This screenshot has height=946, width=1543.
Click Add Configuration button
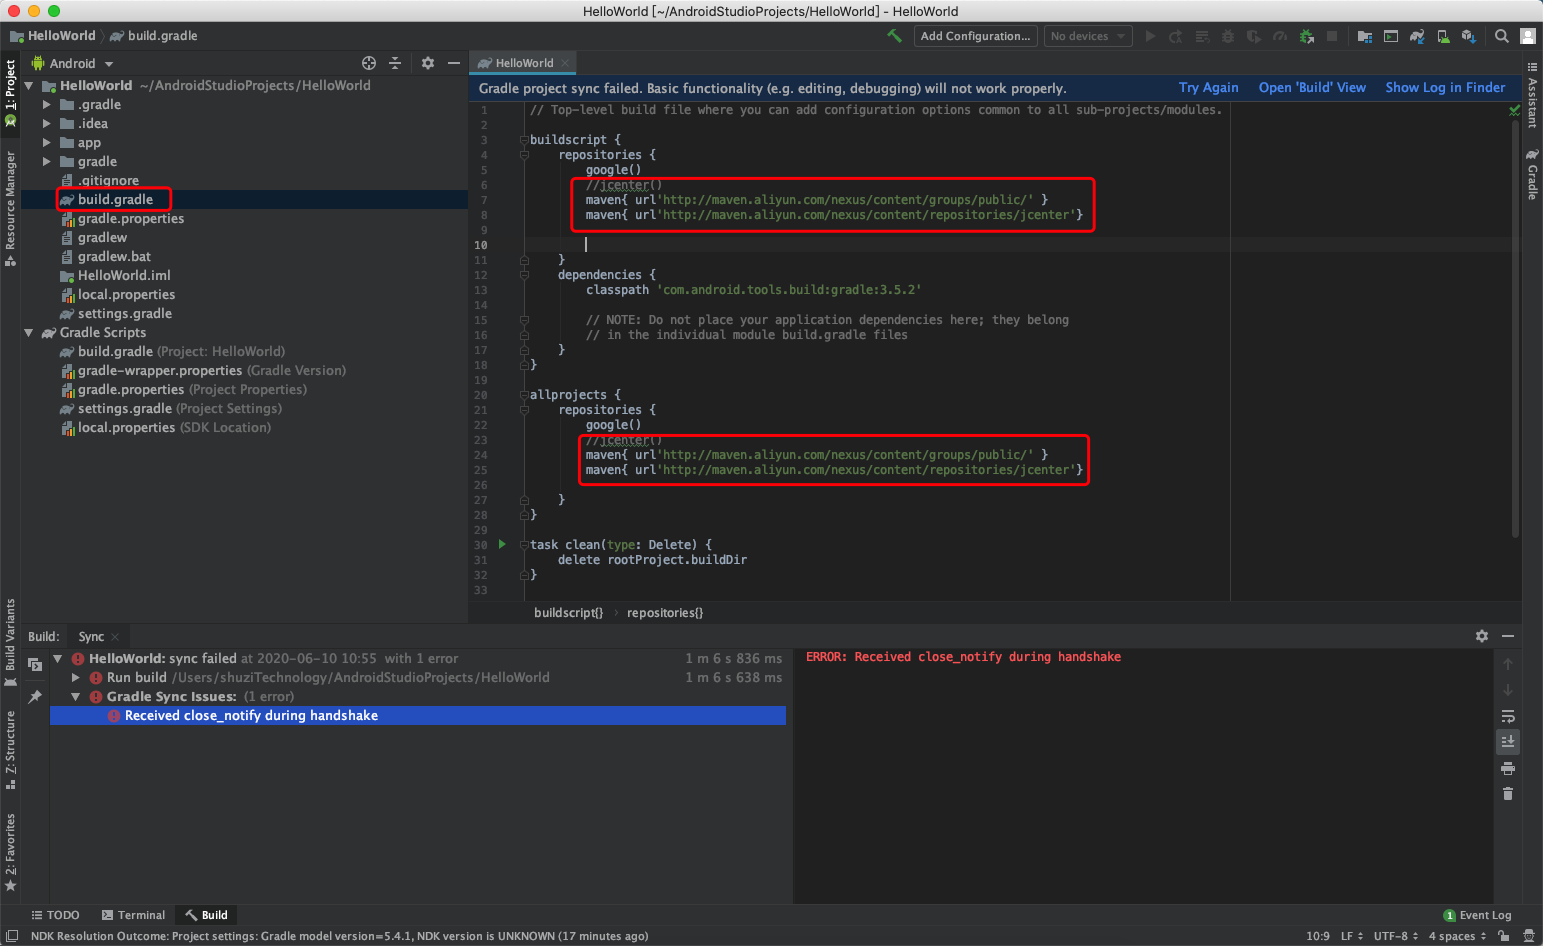pos(975,36)
